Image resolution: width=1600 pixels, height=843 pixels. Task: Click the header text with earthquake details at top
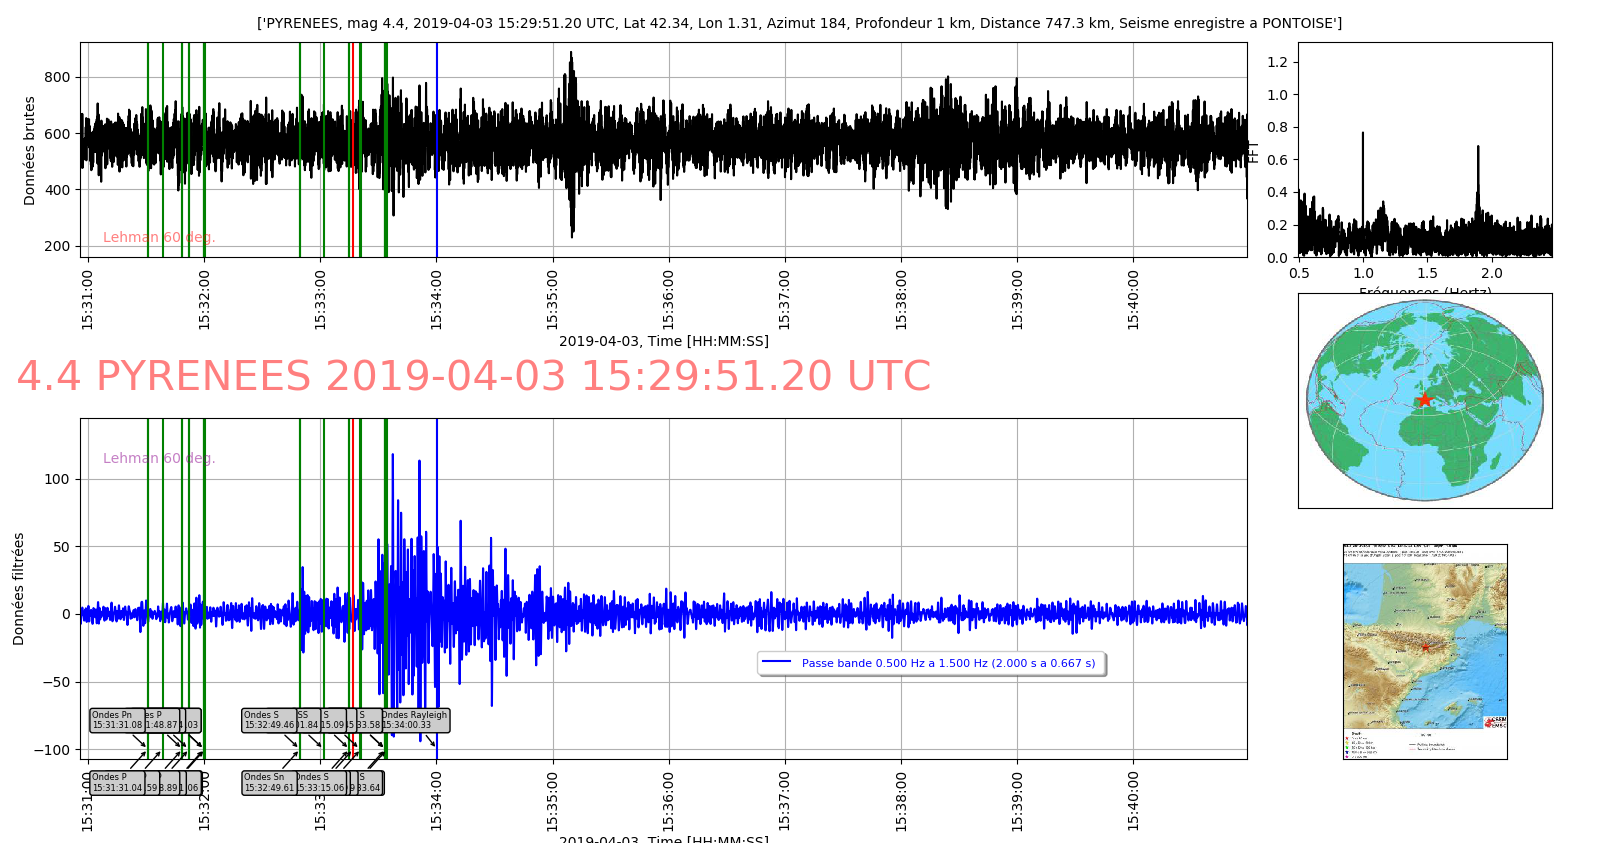pos(799,23)
